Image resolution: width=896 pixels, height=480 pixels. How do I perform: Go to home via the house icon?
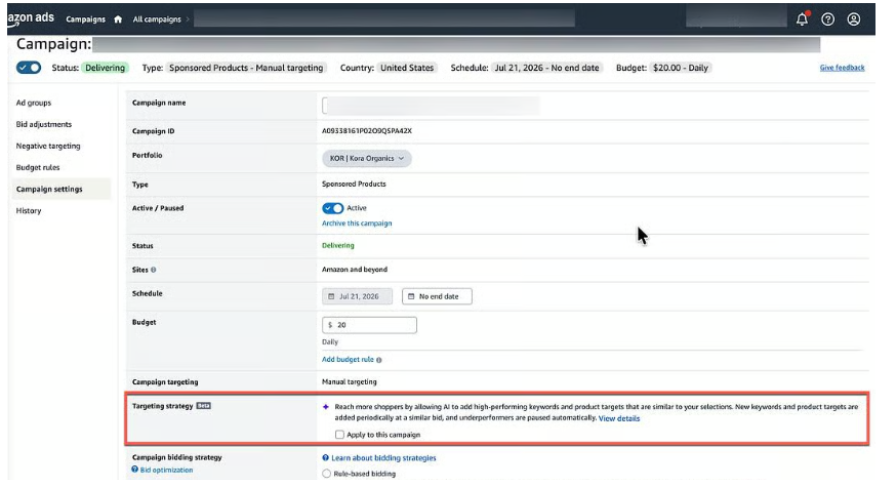click(x=118, y=19)
